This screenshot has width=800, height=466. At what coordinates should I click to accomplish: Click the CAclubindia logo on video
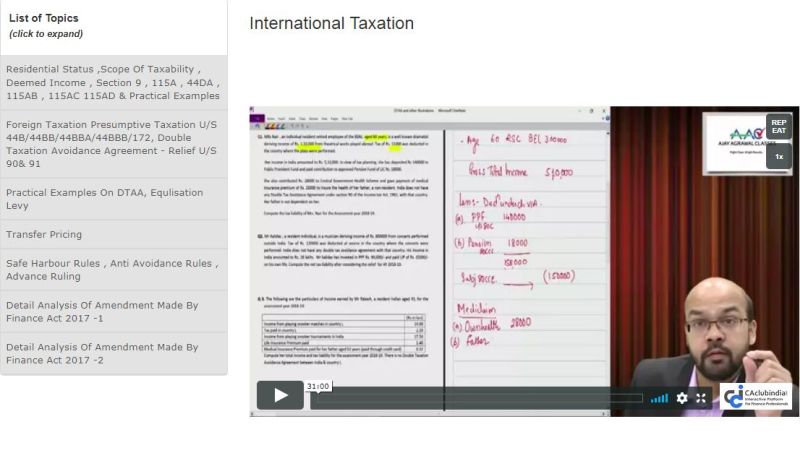757,396
